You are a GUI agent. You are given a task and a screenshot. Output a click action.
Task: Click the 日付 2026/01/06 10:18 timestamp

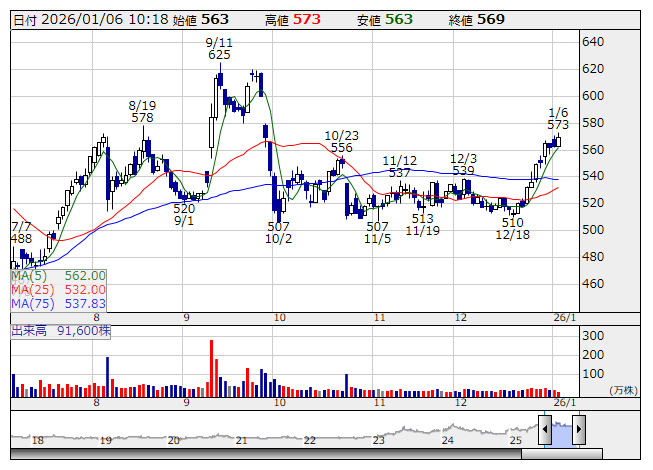pyautogui.click(x=91, y=20)
